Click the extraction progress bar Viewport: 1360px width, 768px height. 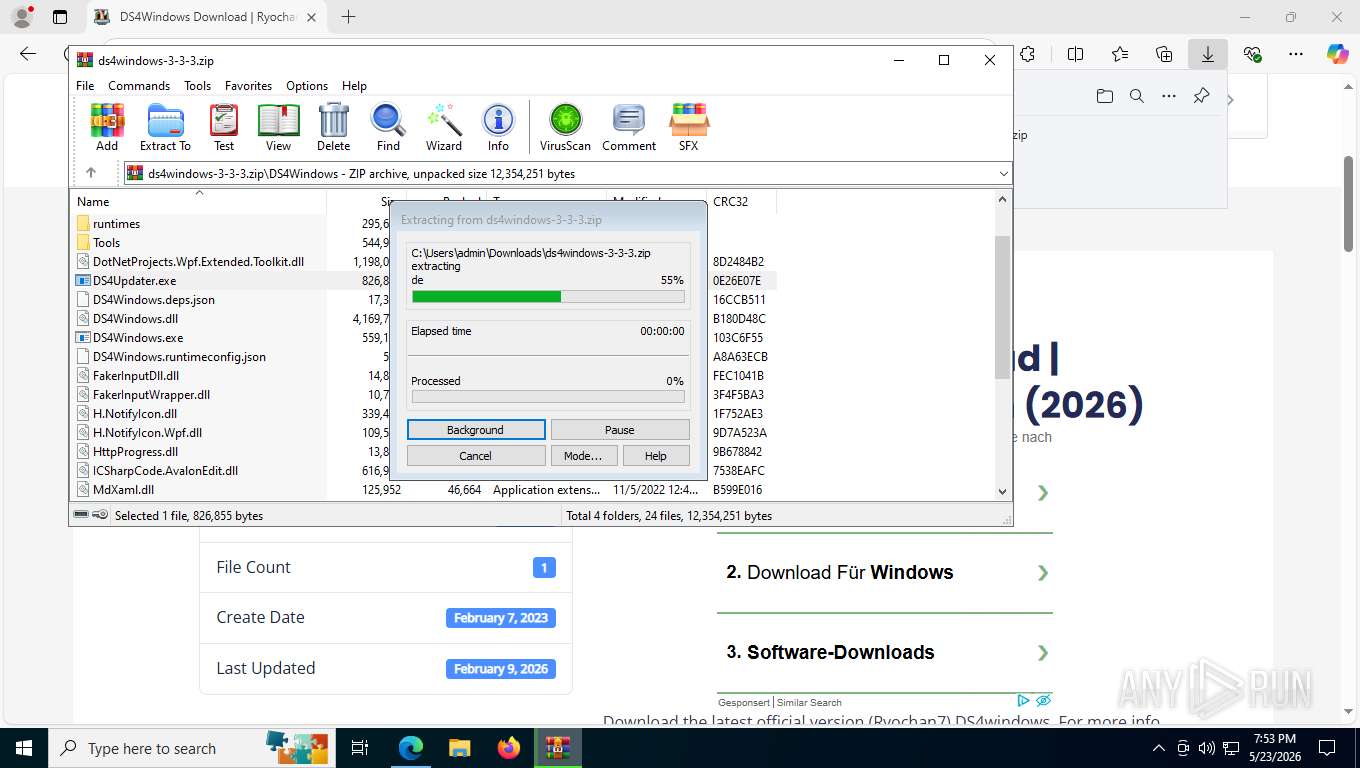[548, 297]
